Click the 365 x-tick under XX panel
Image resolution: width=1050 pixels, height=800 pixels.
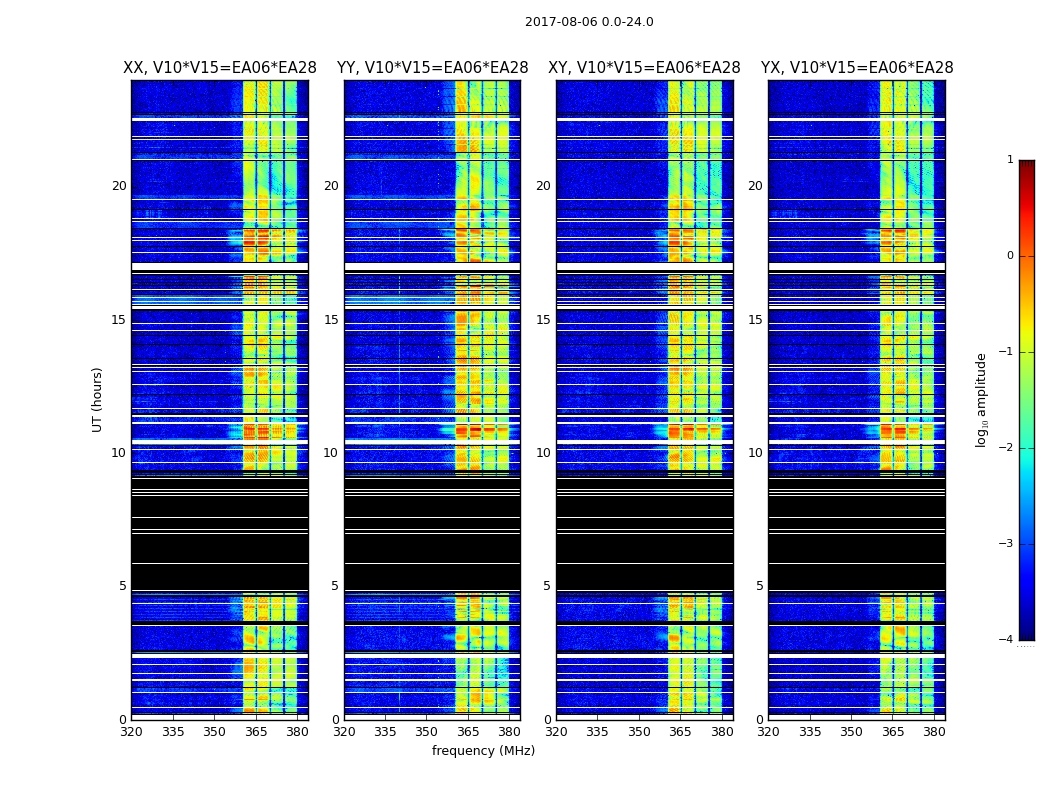click(x=256, y=731)
